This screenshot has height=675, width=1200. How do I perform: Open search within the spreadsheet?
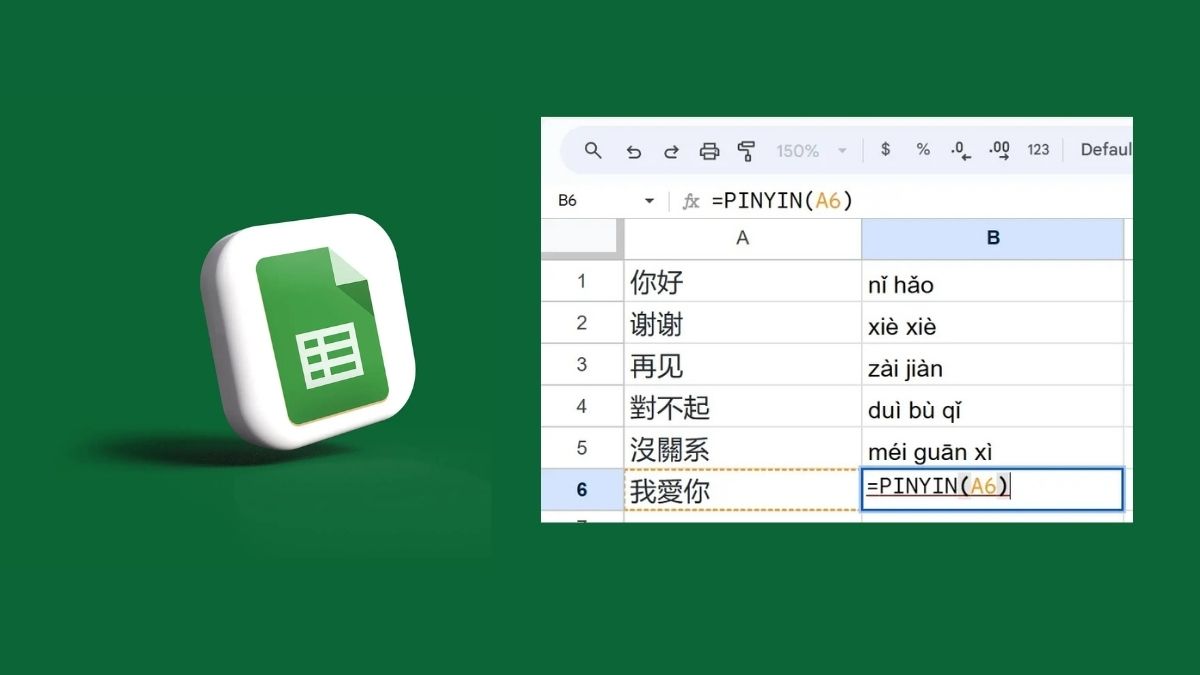tap(593, 150)
